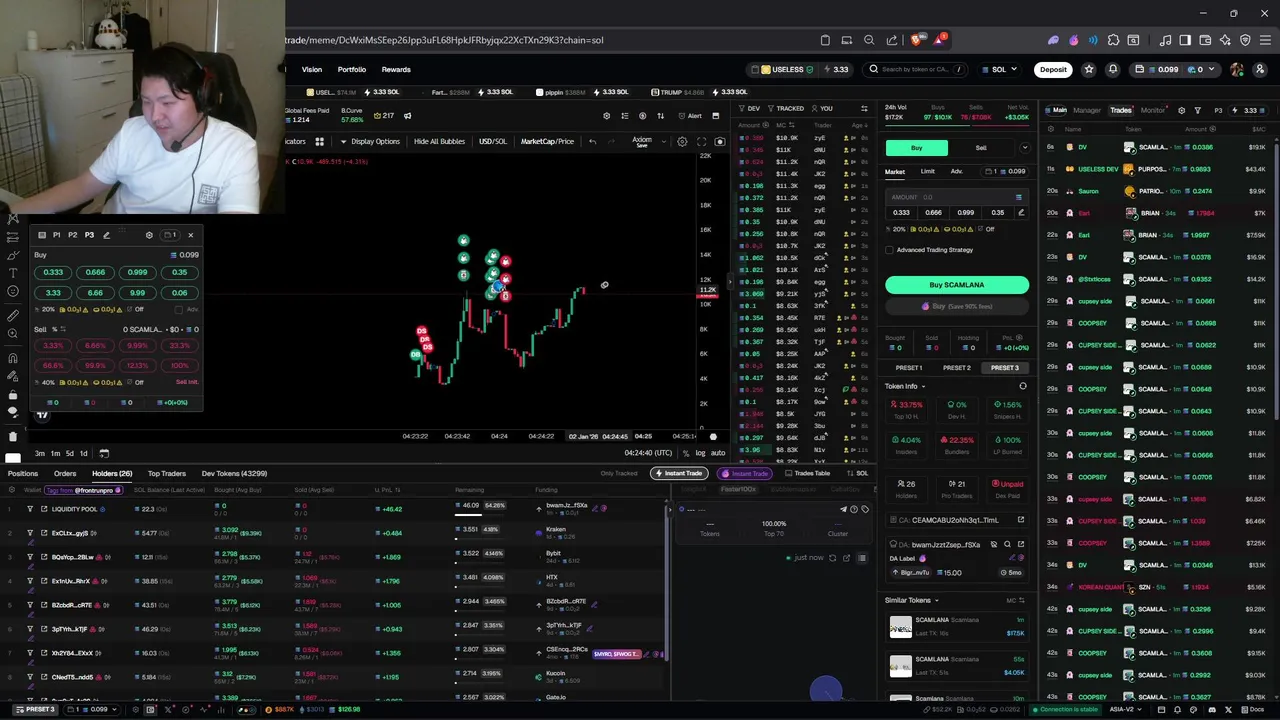Toggle MarketCap/Price display
The image size is (1280, 720).
coord(547,141)
